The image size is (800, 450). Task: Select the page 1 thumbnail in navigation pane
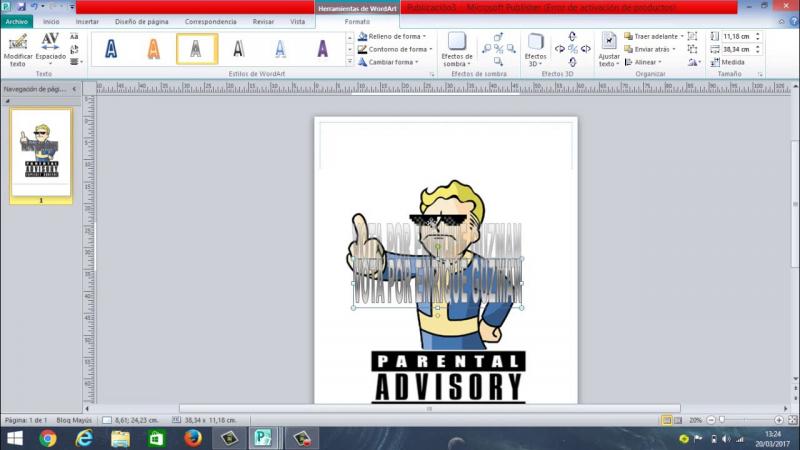coord(41,152)
